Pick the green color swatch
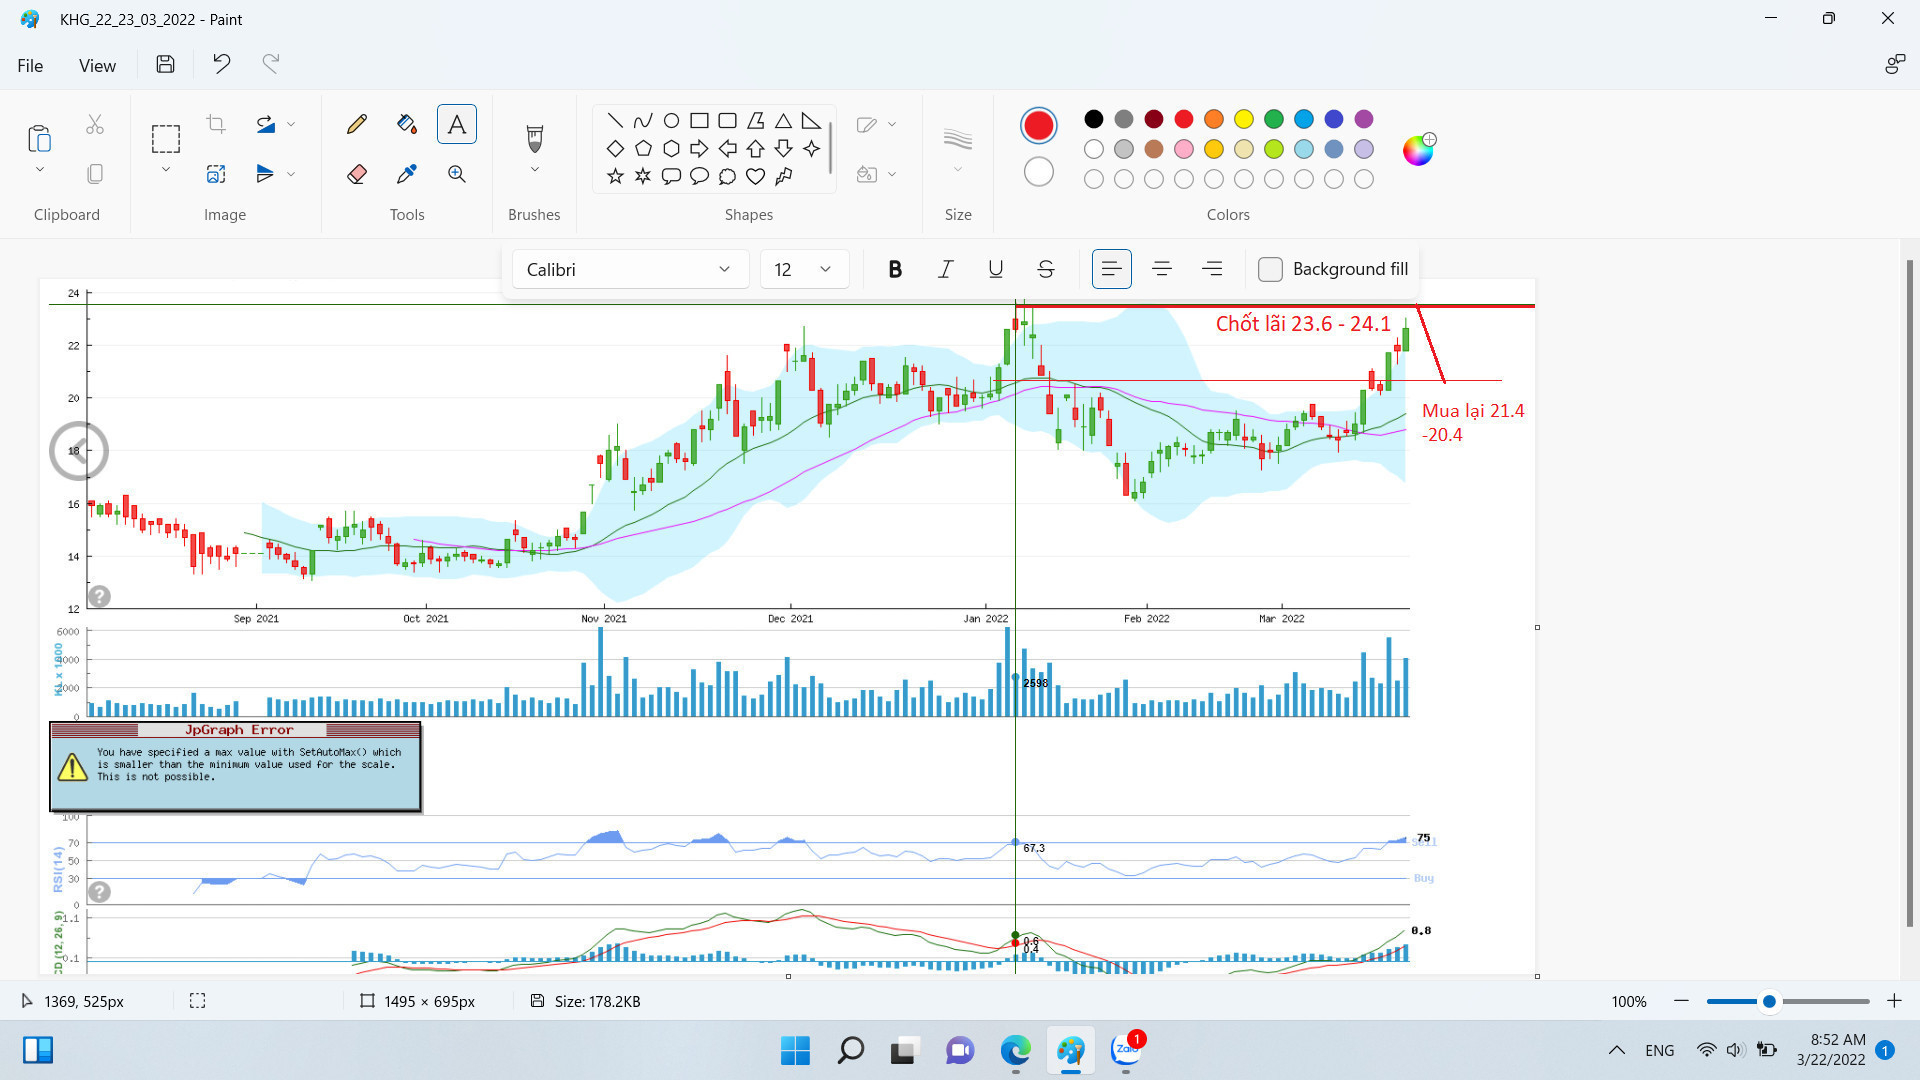Viewport: 1920px width, 1080px height. coord(1273,119)
